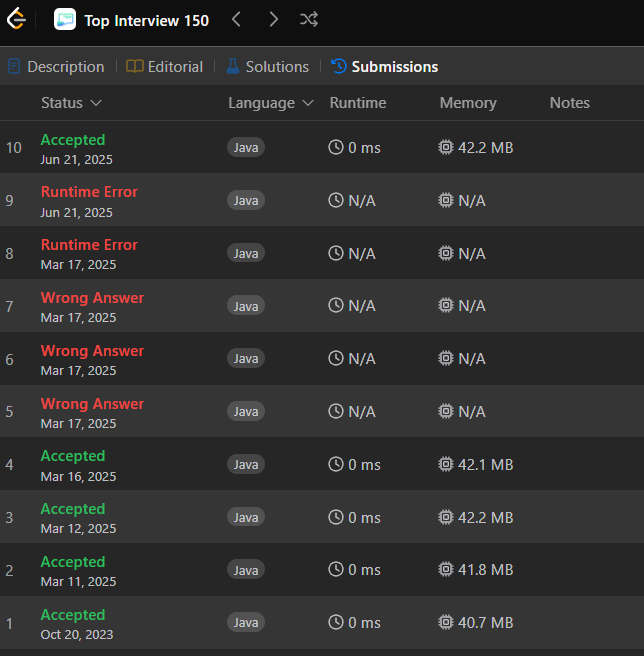Click memory chip icon in row 8
This screenshot has height=656, width=644.
coord(446,253)
